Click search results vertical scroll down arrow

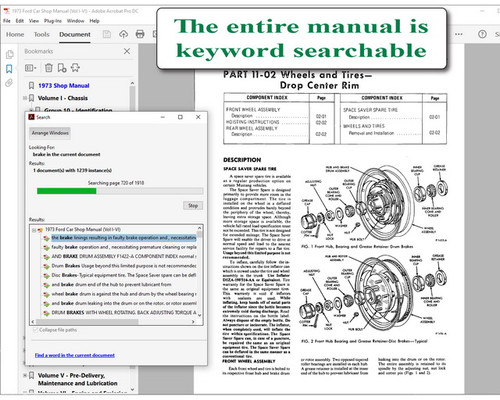199,315
